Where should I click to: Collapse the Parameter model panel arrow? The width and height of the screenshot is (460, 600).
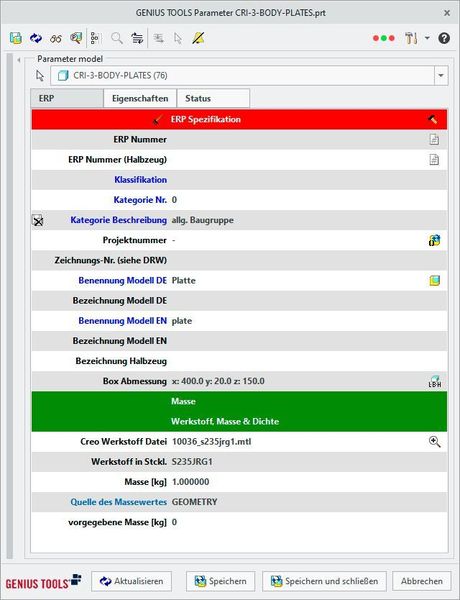coord(19,60)
